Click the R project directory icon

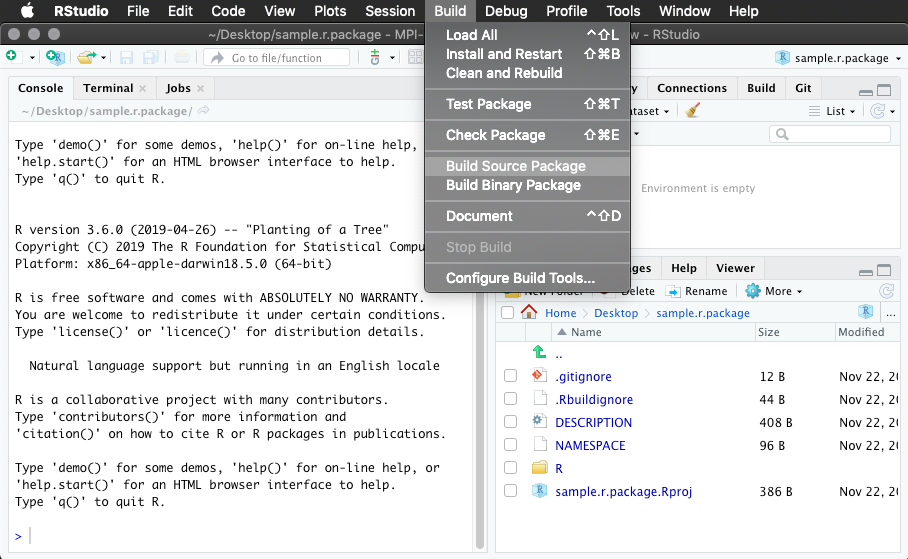[x=865, y=312]
